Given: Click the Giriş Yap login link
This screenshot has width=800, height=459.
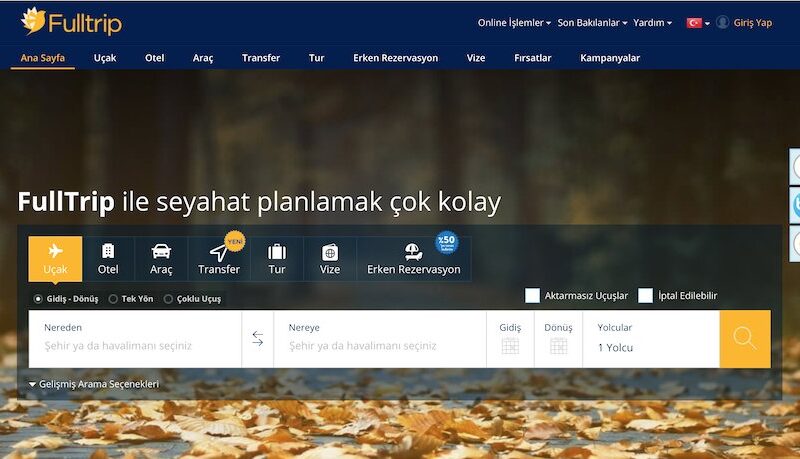Looking at the screenshot, I should (x=753, y=22).
